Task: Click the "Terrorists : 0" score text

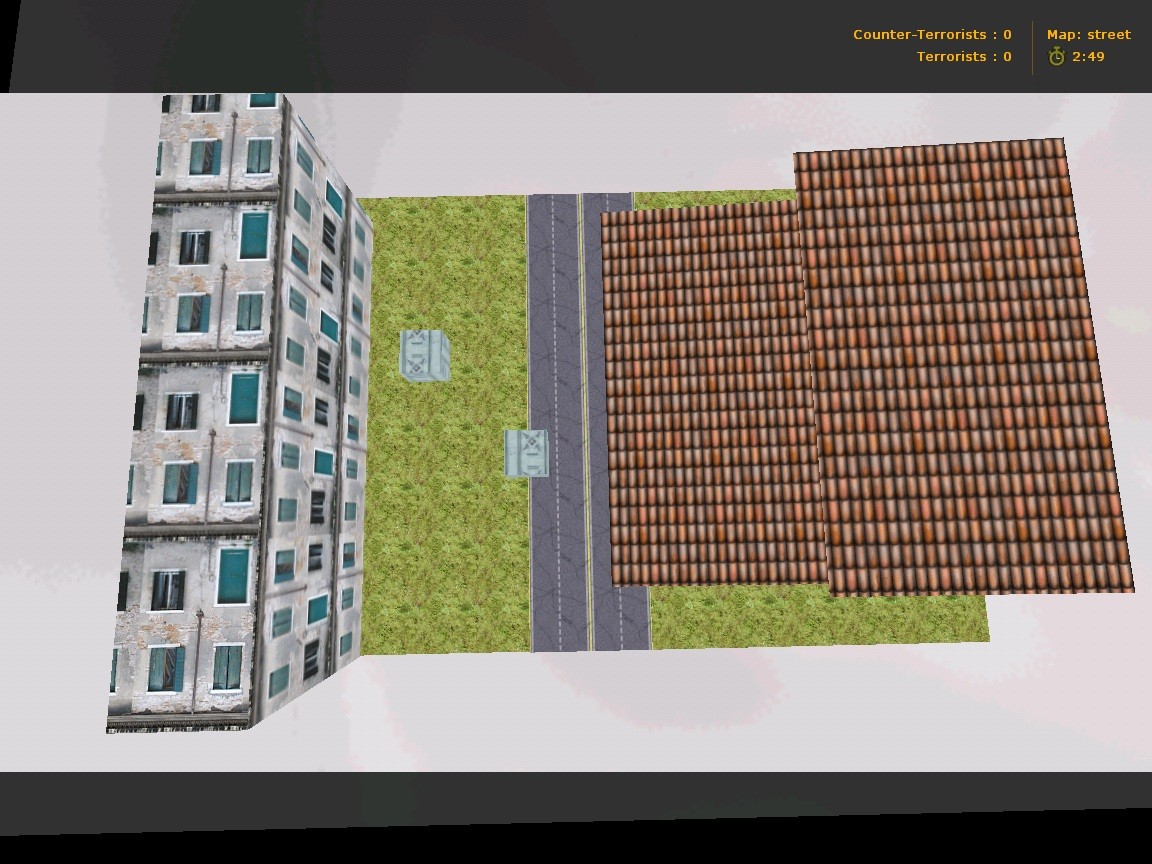Action: pyautogui.click(x=963, y=57)
